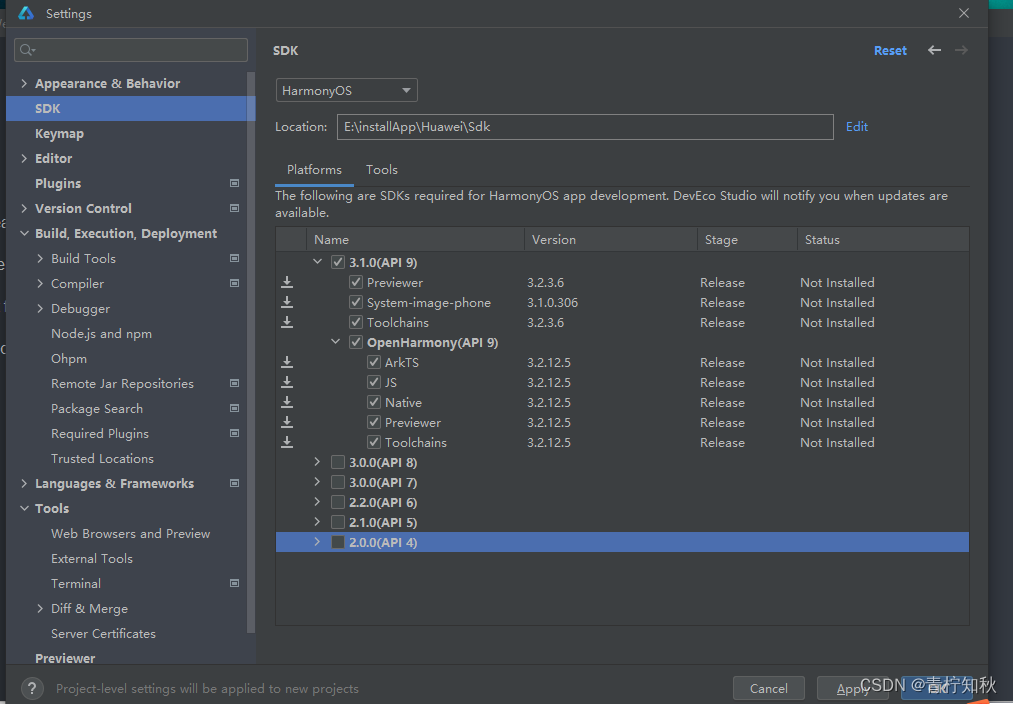Click download icon for ArkTS row

(x=287, y=362)
